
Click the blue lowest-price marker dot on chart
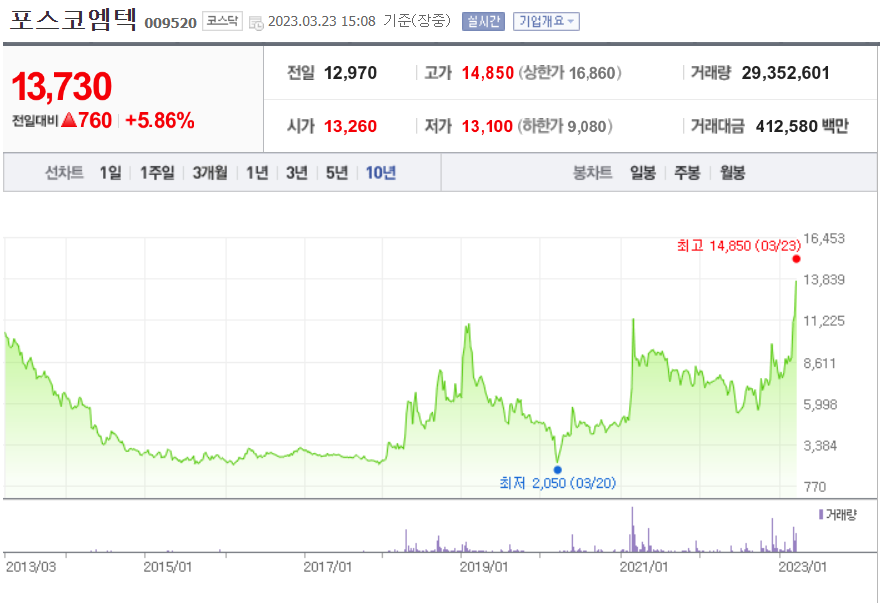point(557,470)
